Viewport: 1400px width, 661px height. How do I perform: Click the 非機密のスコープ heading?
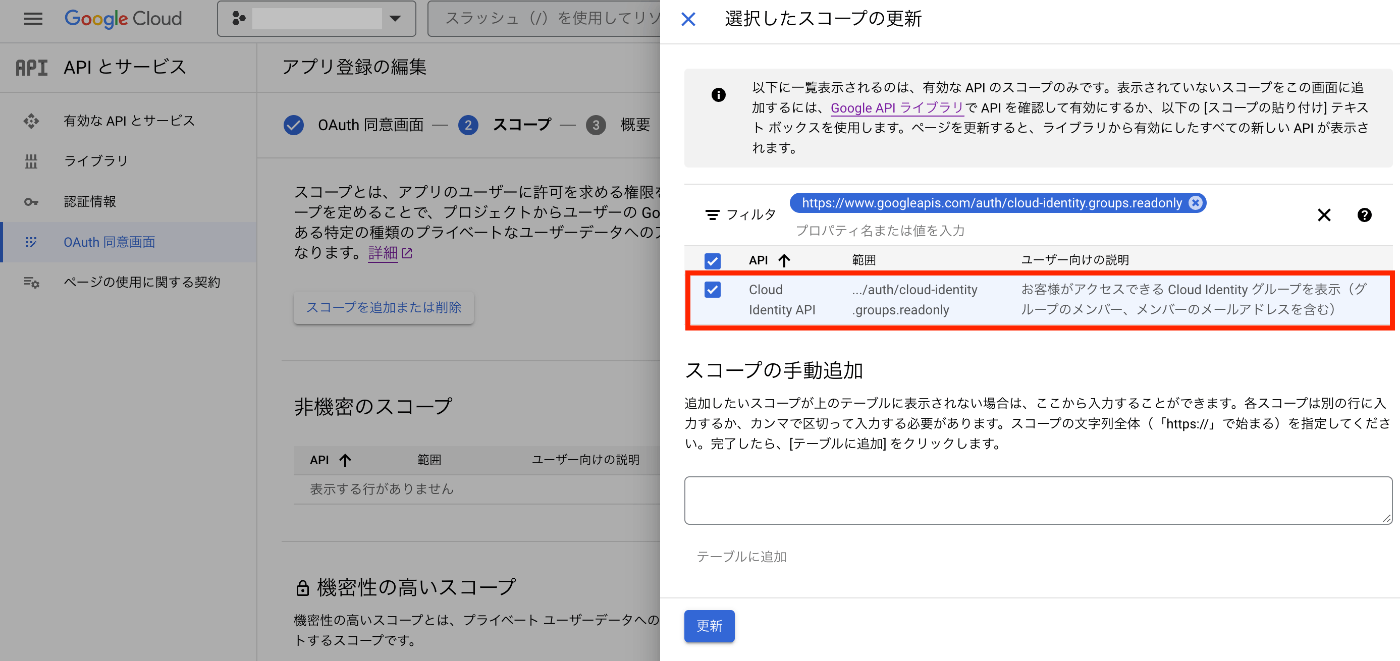pyautogui.click(x=373, y=406)
